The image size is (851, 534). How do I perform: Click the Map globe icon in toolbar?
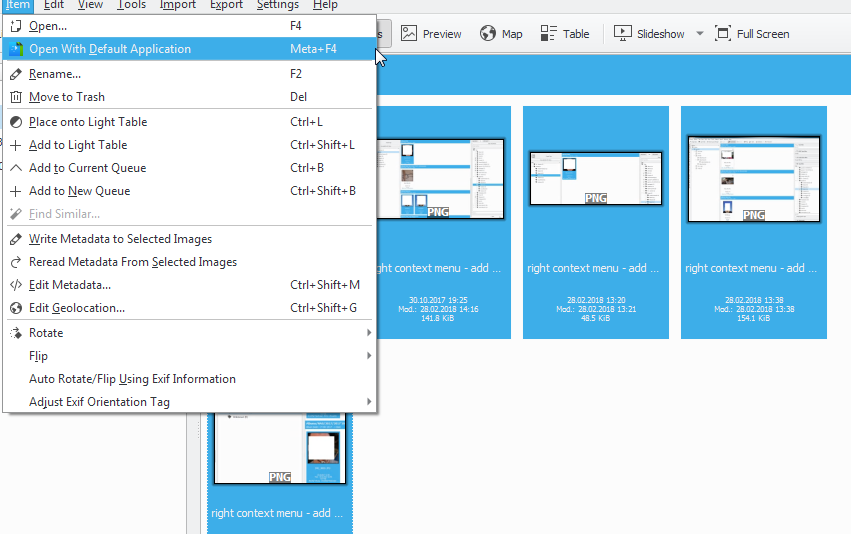click(x=488, y=34)
